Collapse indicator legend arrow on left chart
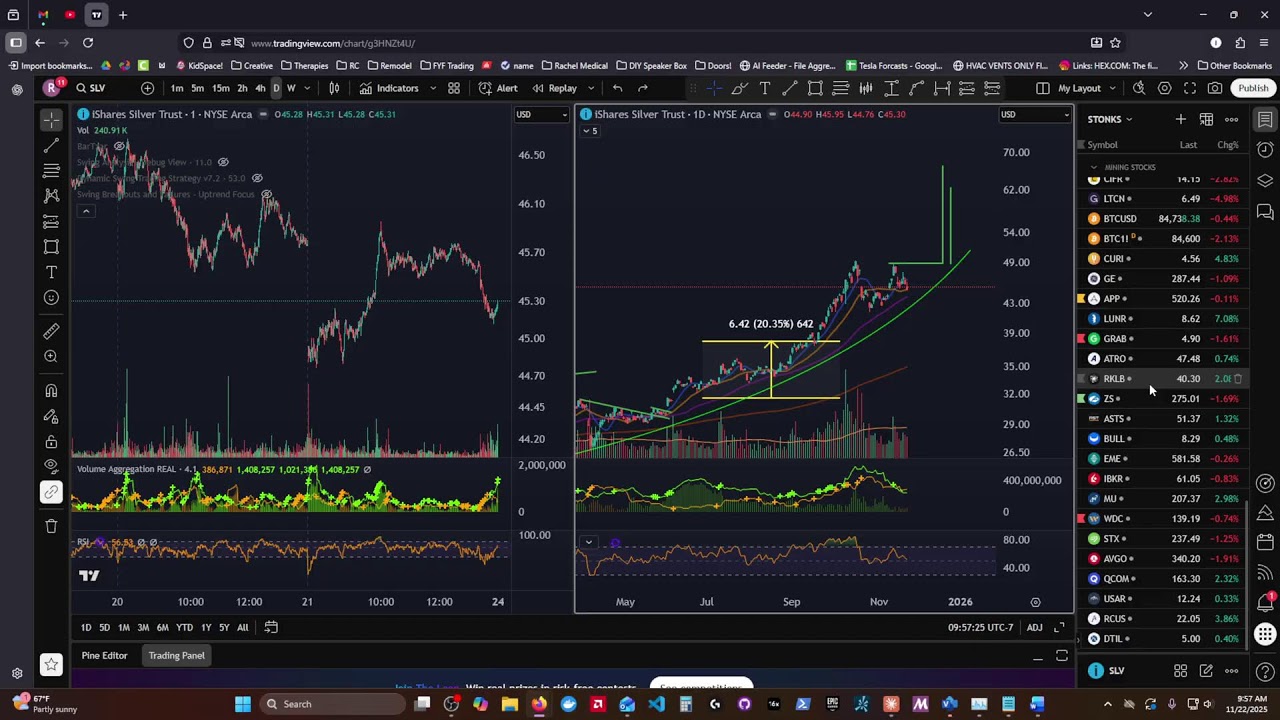The width and height of the screenshot is (1280, 720). pos(86,211)
